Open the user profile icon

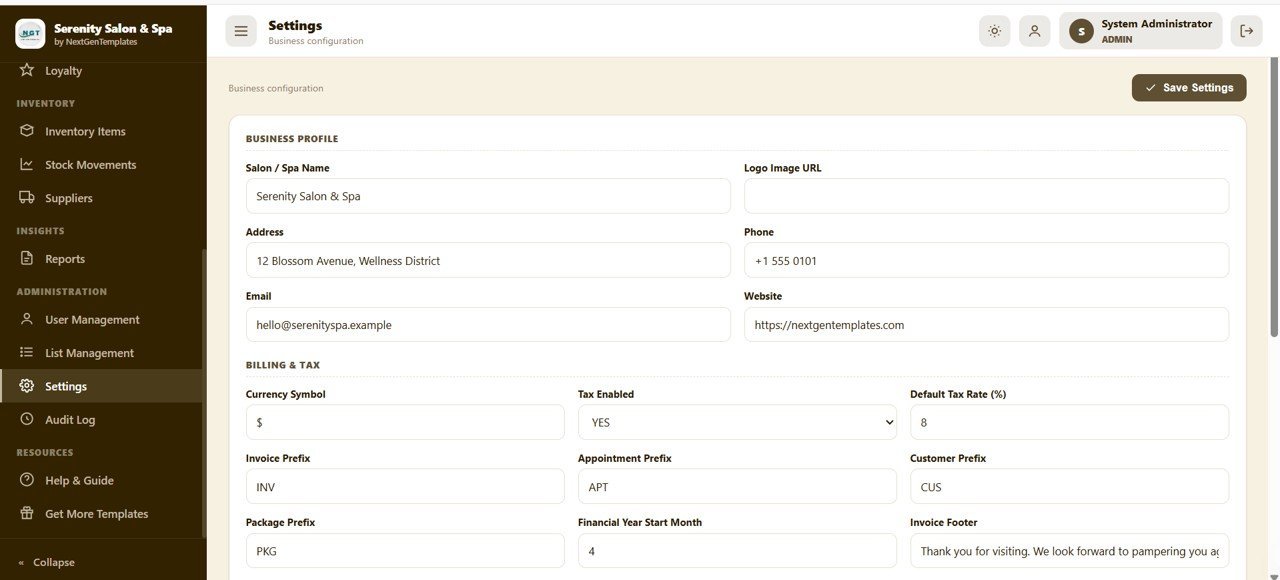tap(1034, 31)
